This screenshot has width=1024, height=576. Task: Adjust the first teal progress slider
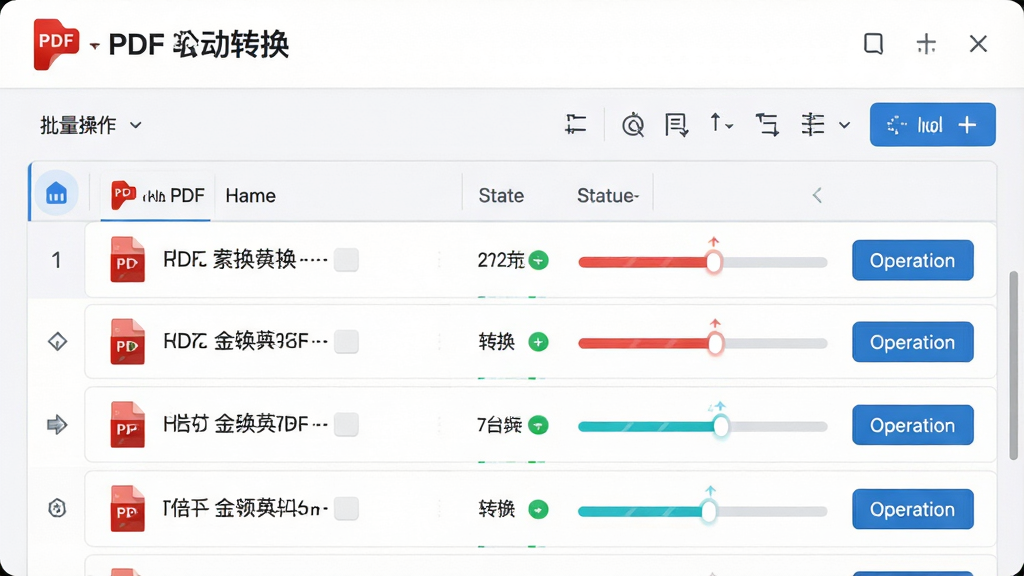click(x=721, y=426)
